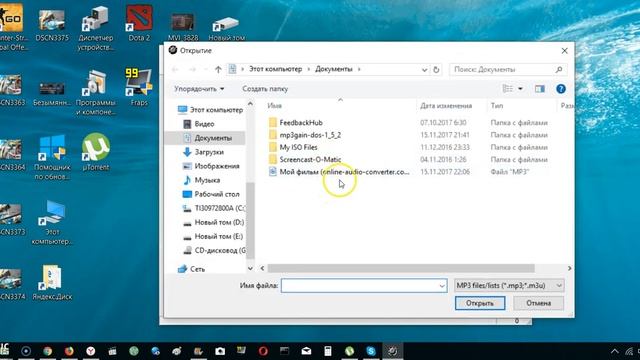
Task: Click Документы in address breadcrumb
Action: pyautogui.click(x=334, y=69)
